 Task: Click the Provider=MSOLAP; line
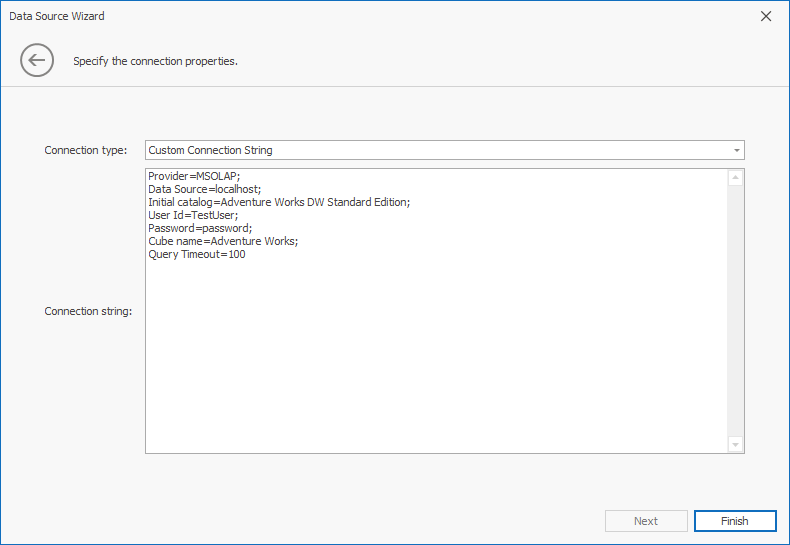(x=194, y=176)
